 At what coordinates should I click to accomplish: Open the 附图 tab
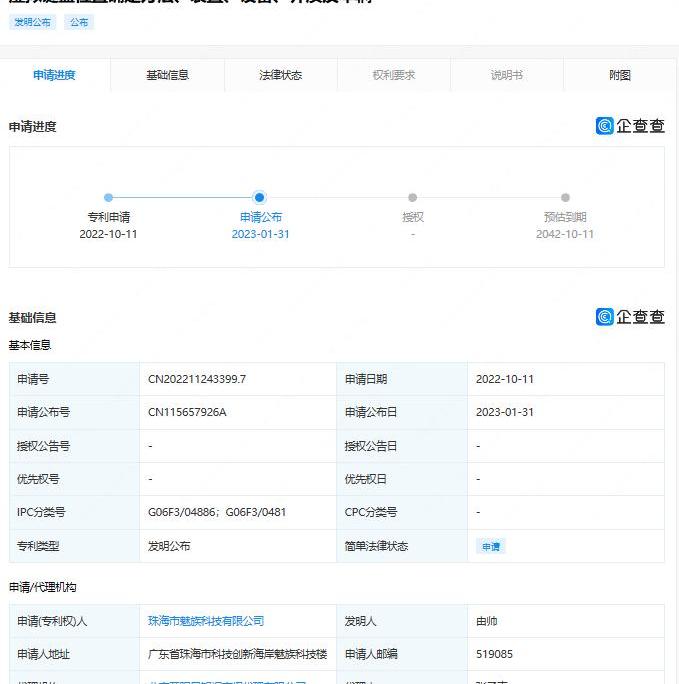coord(620,75)
